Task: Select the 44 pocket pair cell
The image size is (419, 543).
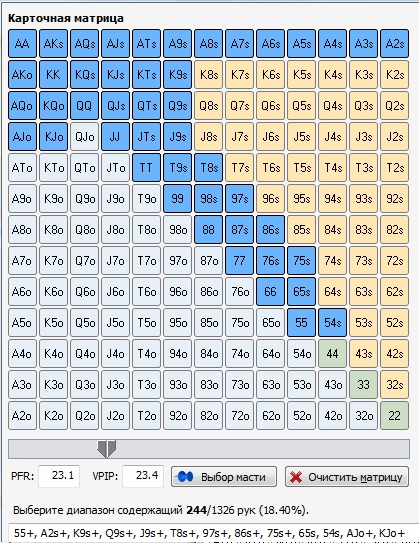Action: coord(332,354)
